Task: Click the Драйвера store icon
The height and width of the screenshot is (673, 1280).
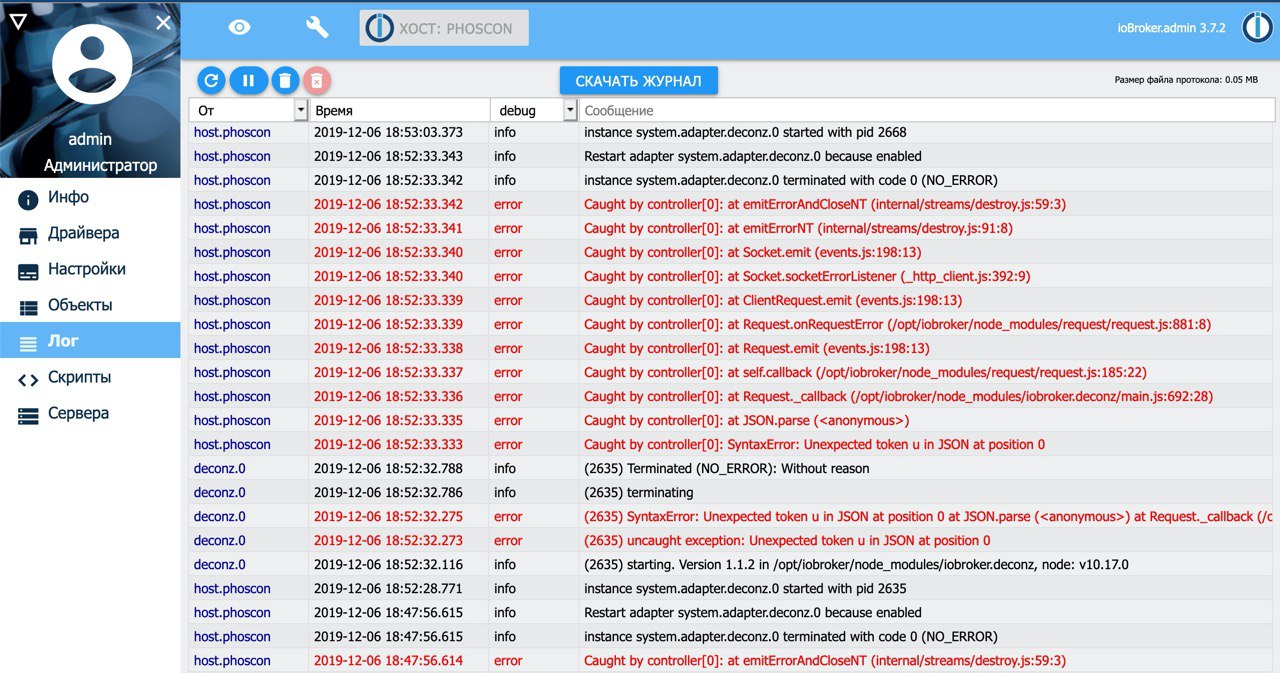Action: coord(28,235)
